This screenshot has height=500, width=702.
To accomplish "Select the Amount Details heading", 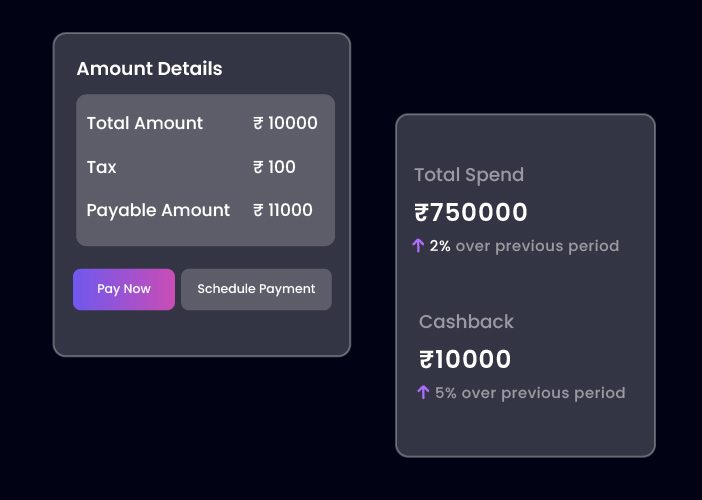I will coord(149,69).
